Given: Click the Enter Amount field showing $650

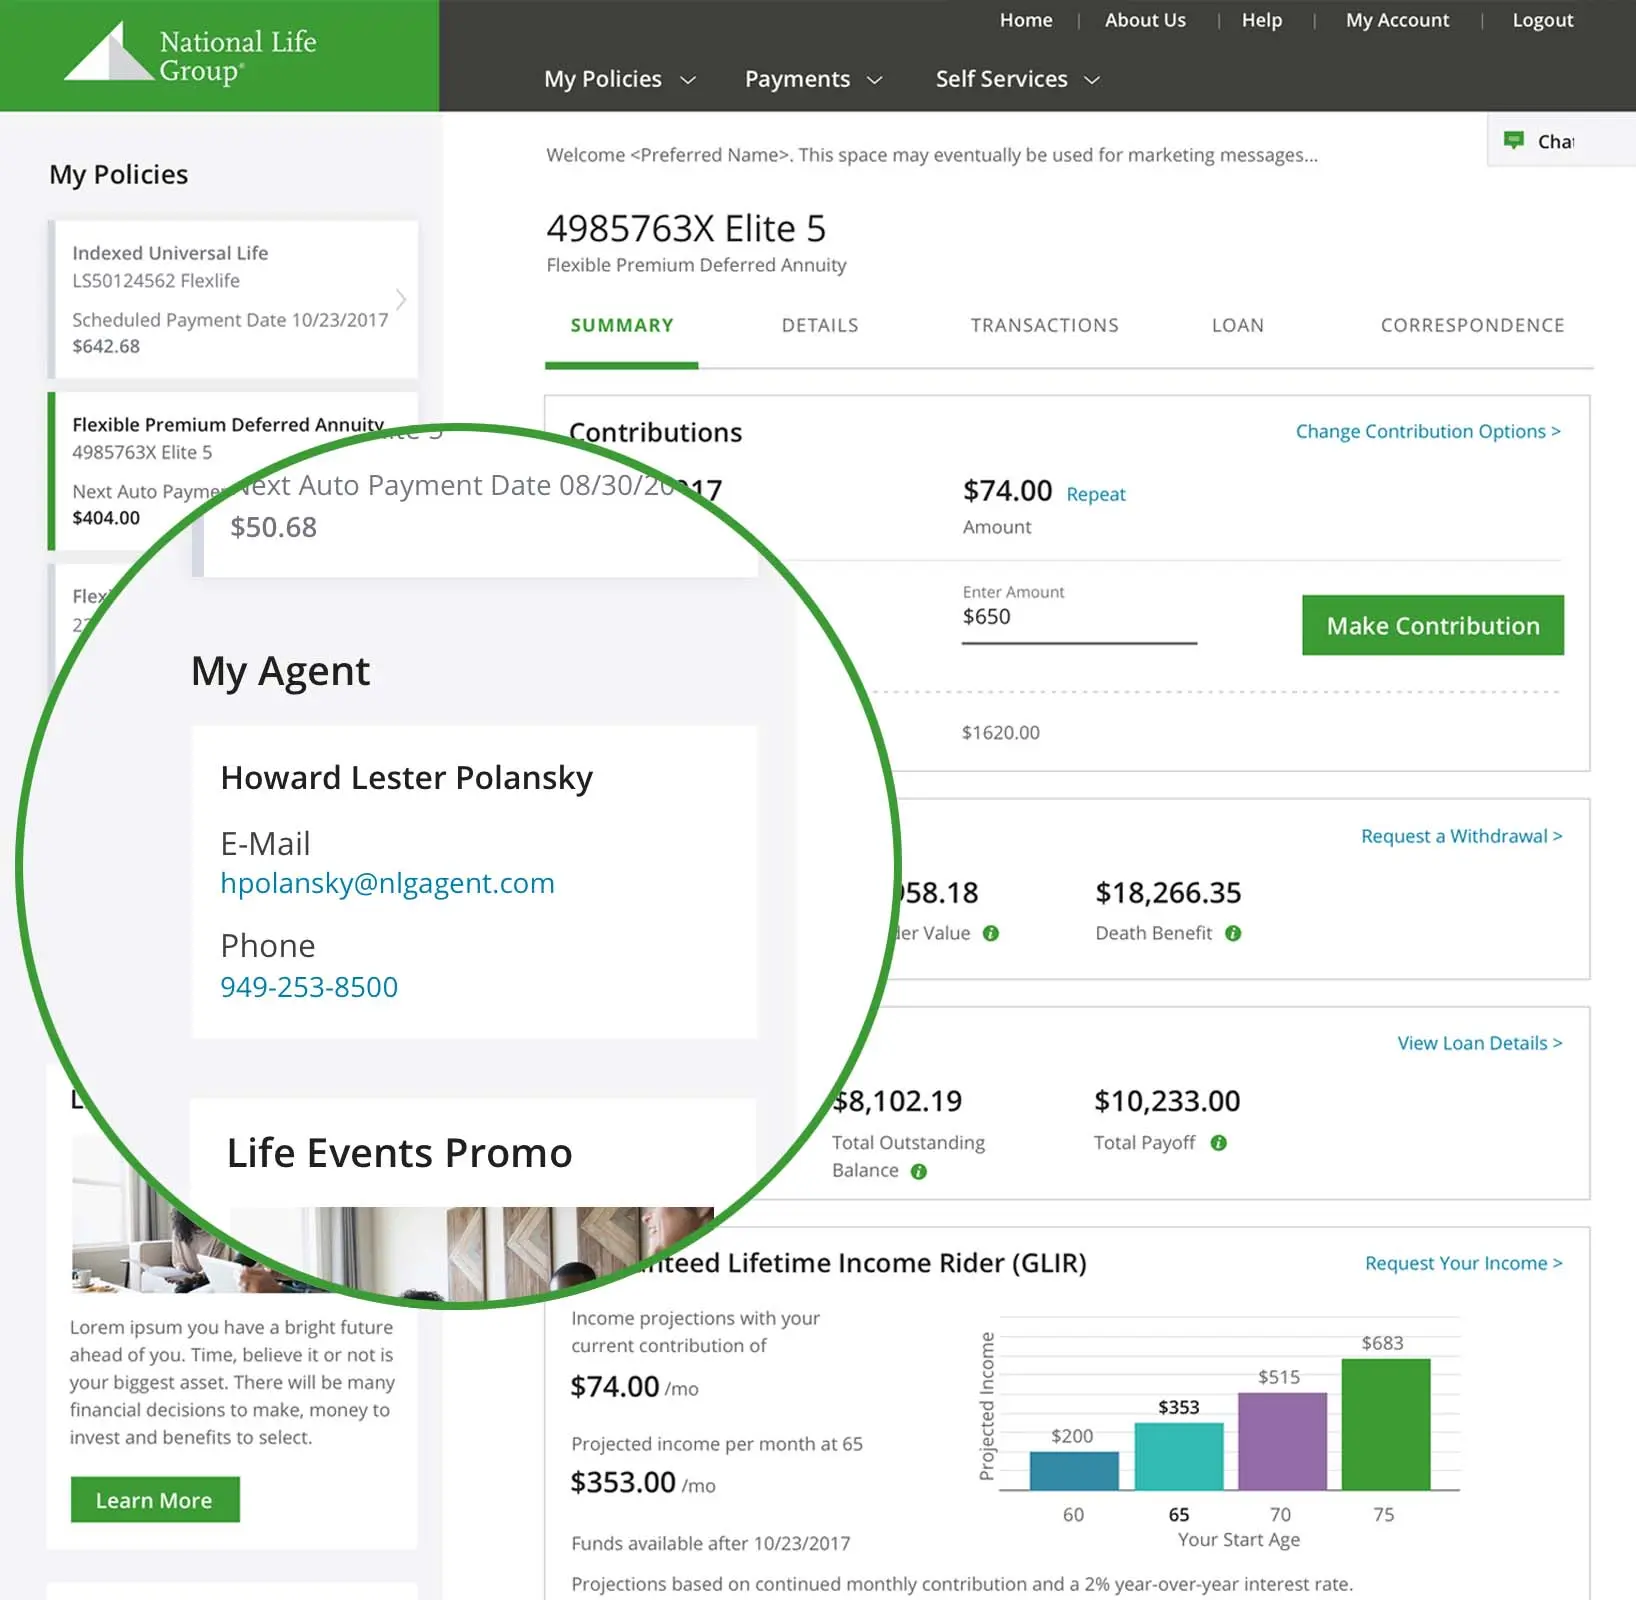Looking at the screenshot, I should (1079, 616).
